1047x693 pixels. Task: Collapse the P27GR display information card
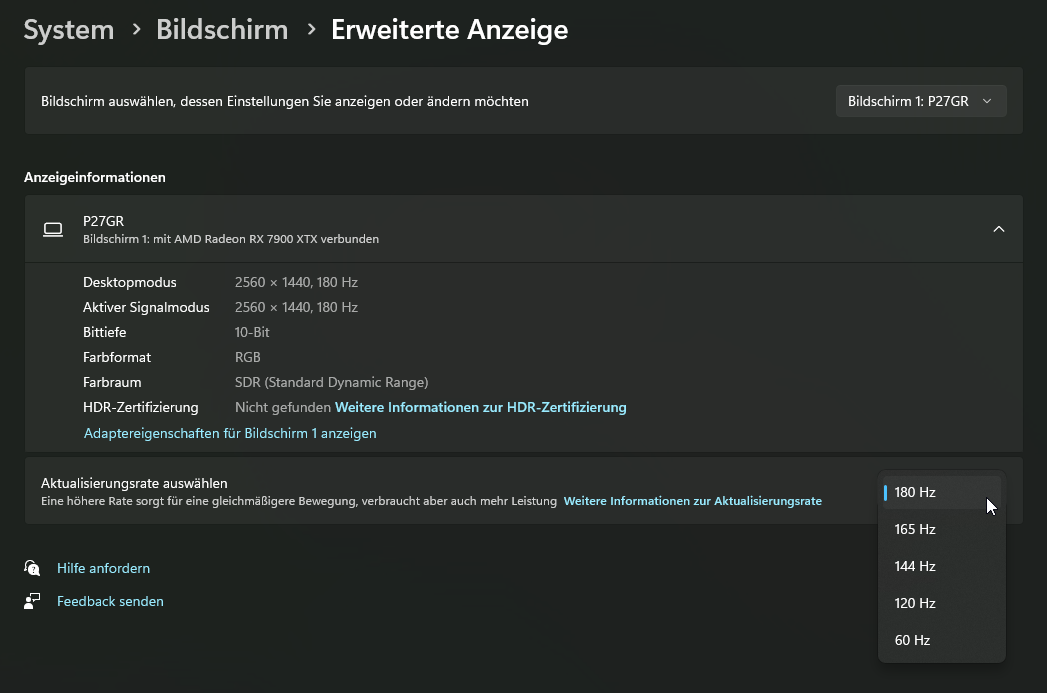pyautogui.click(x=998, y=229)
